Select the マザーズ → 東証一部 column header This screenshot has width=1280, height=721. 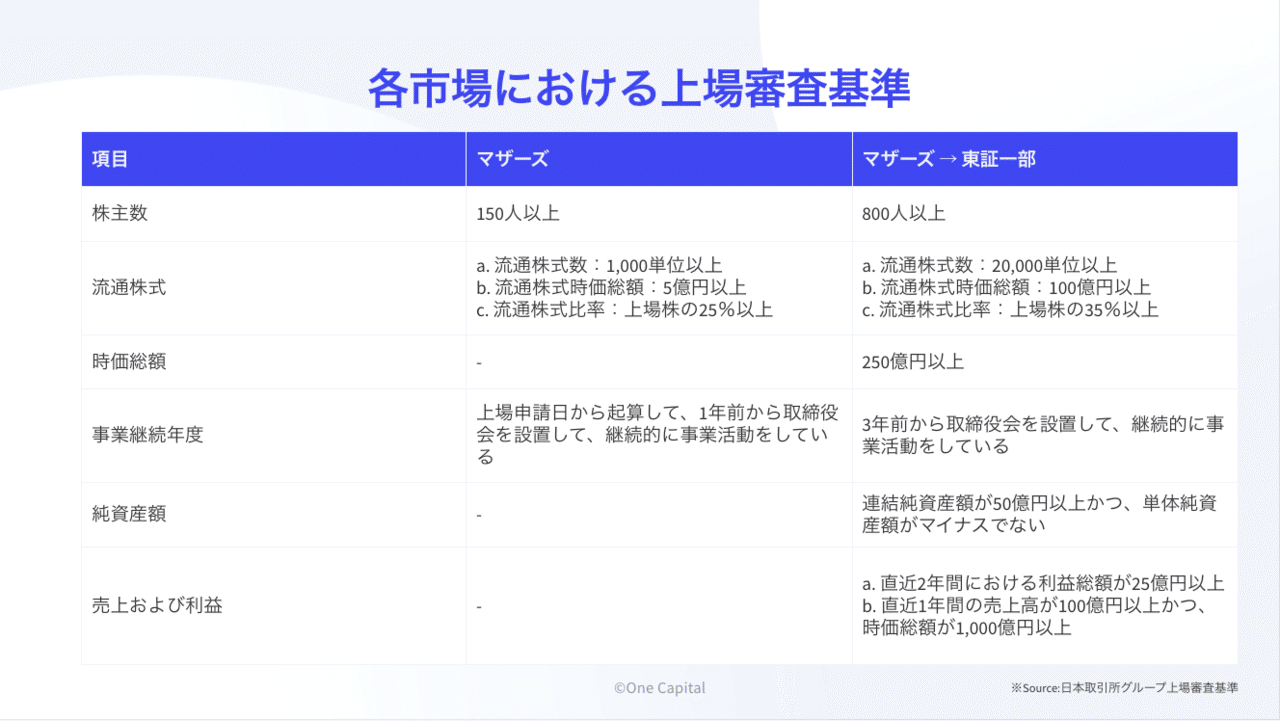pos(1045,159)
